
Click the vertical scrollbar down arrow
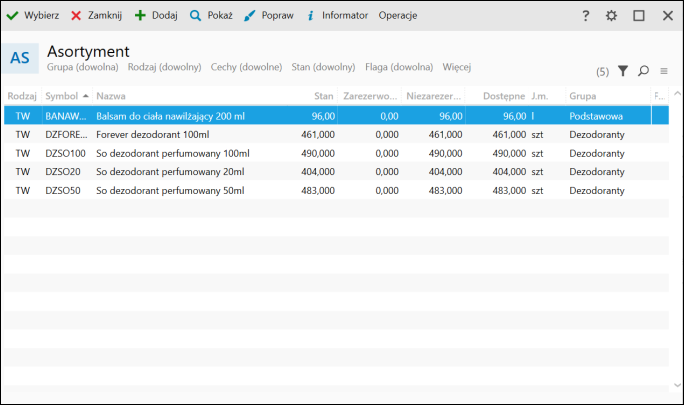pyautogui.click(x=677, y=385)
